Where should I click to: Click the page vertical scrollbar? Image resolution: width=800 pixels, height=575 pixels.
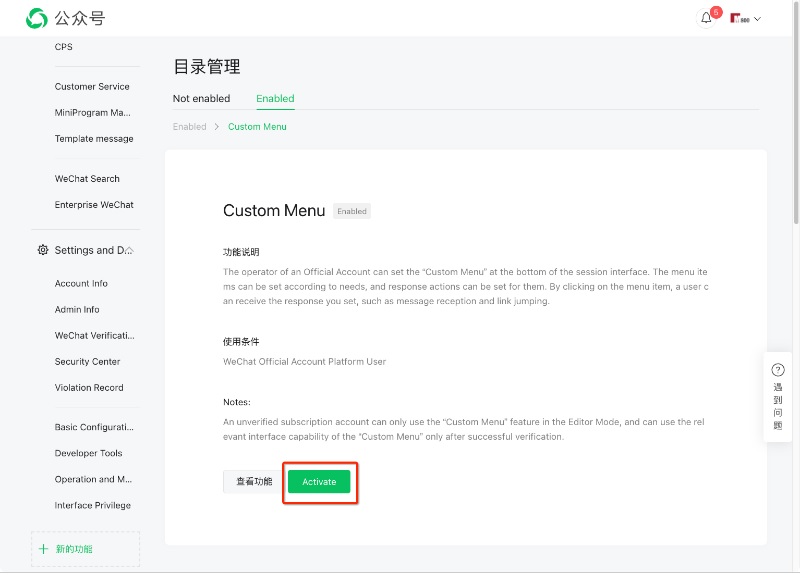coord(795,120)
